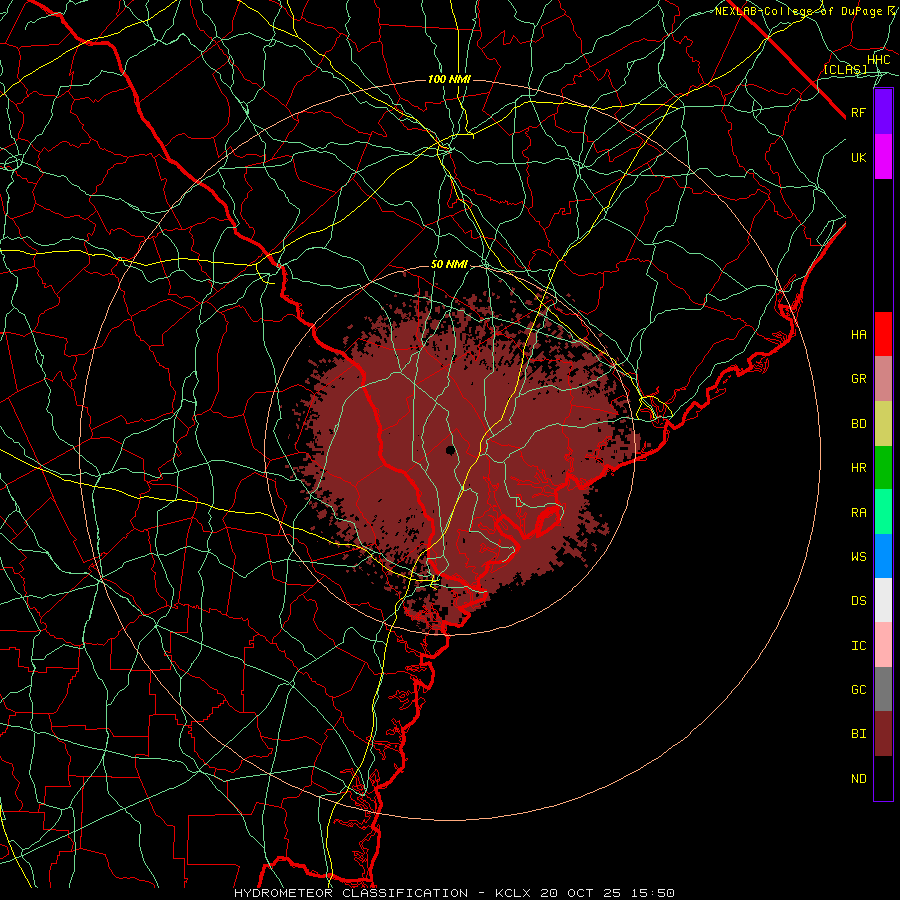Click the BD legend label

859,424
